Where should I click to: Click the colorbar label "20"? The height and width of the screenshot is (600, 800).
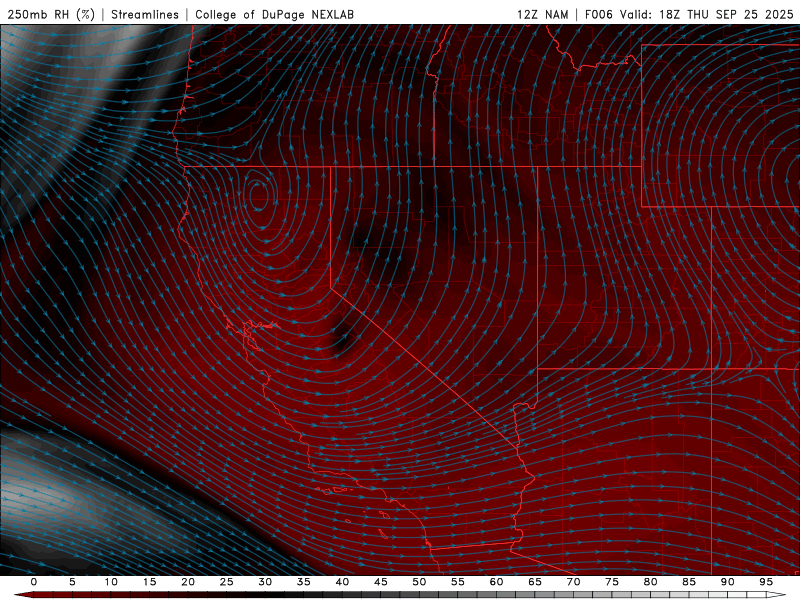(188, 582)
